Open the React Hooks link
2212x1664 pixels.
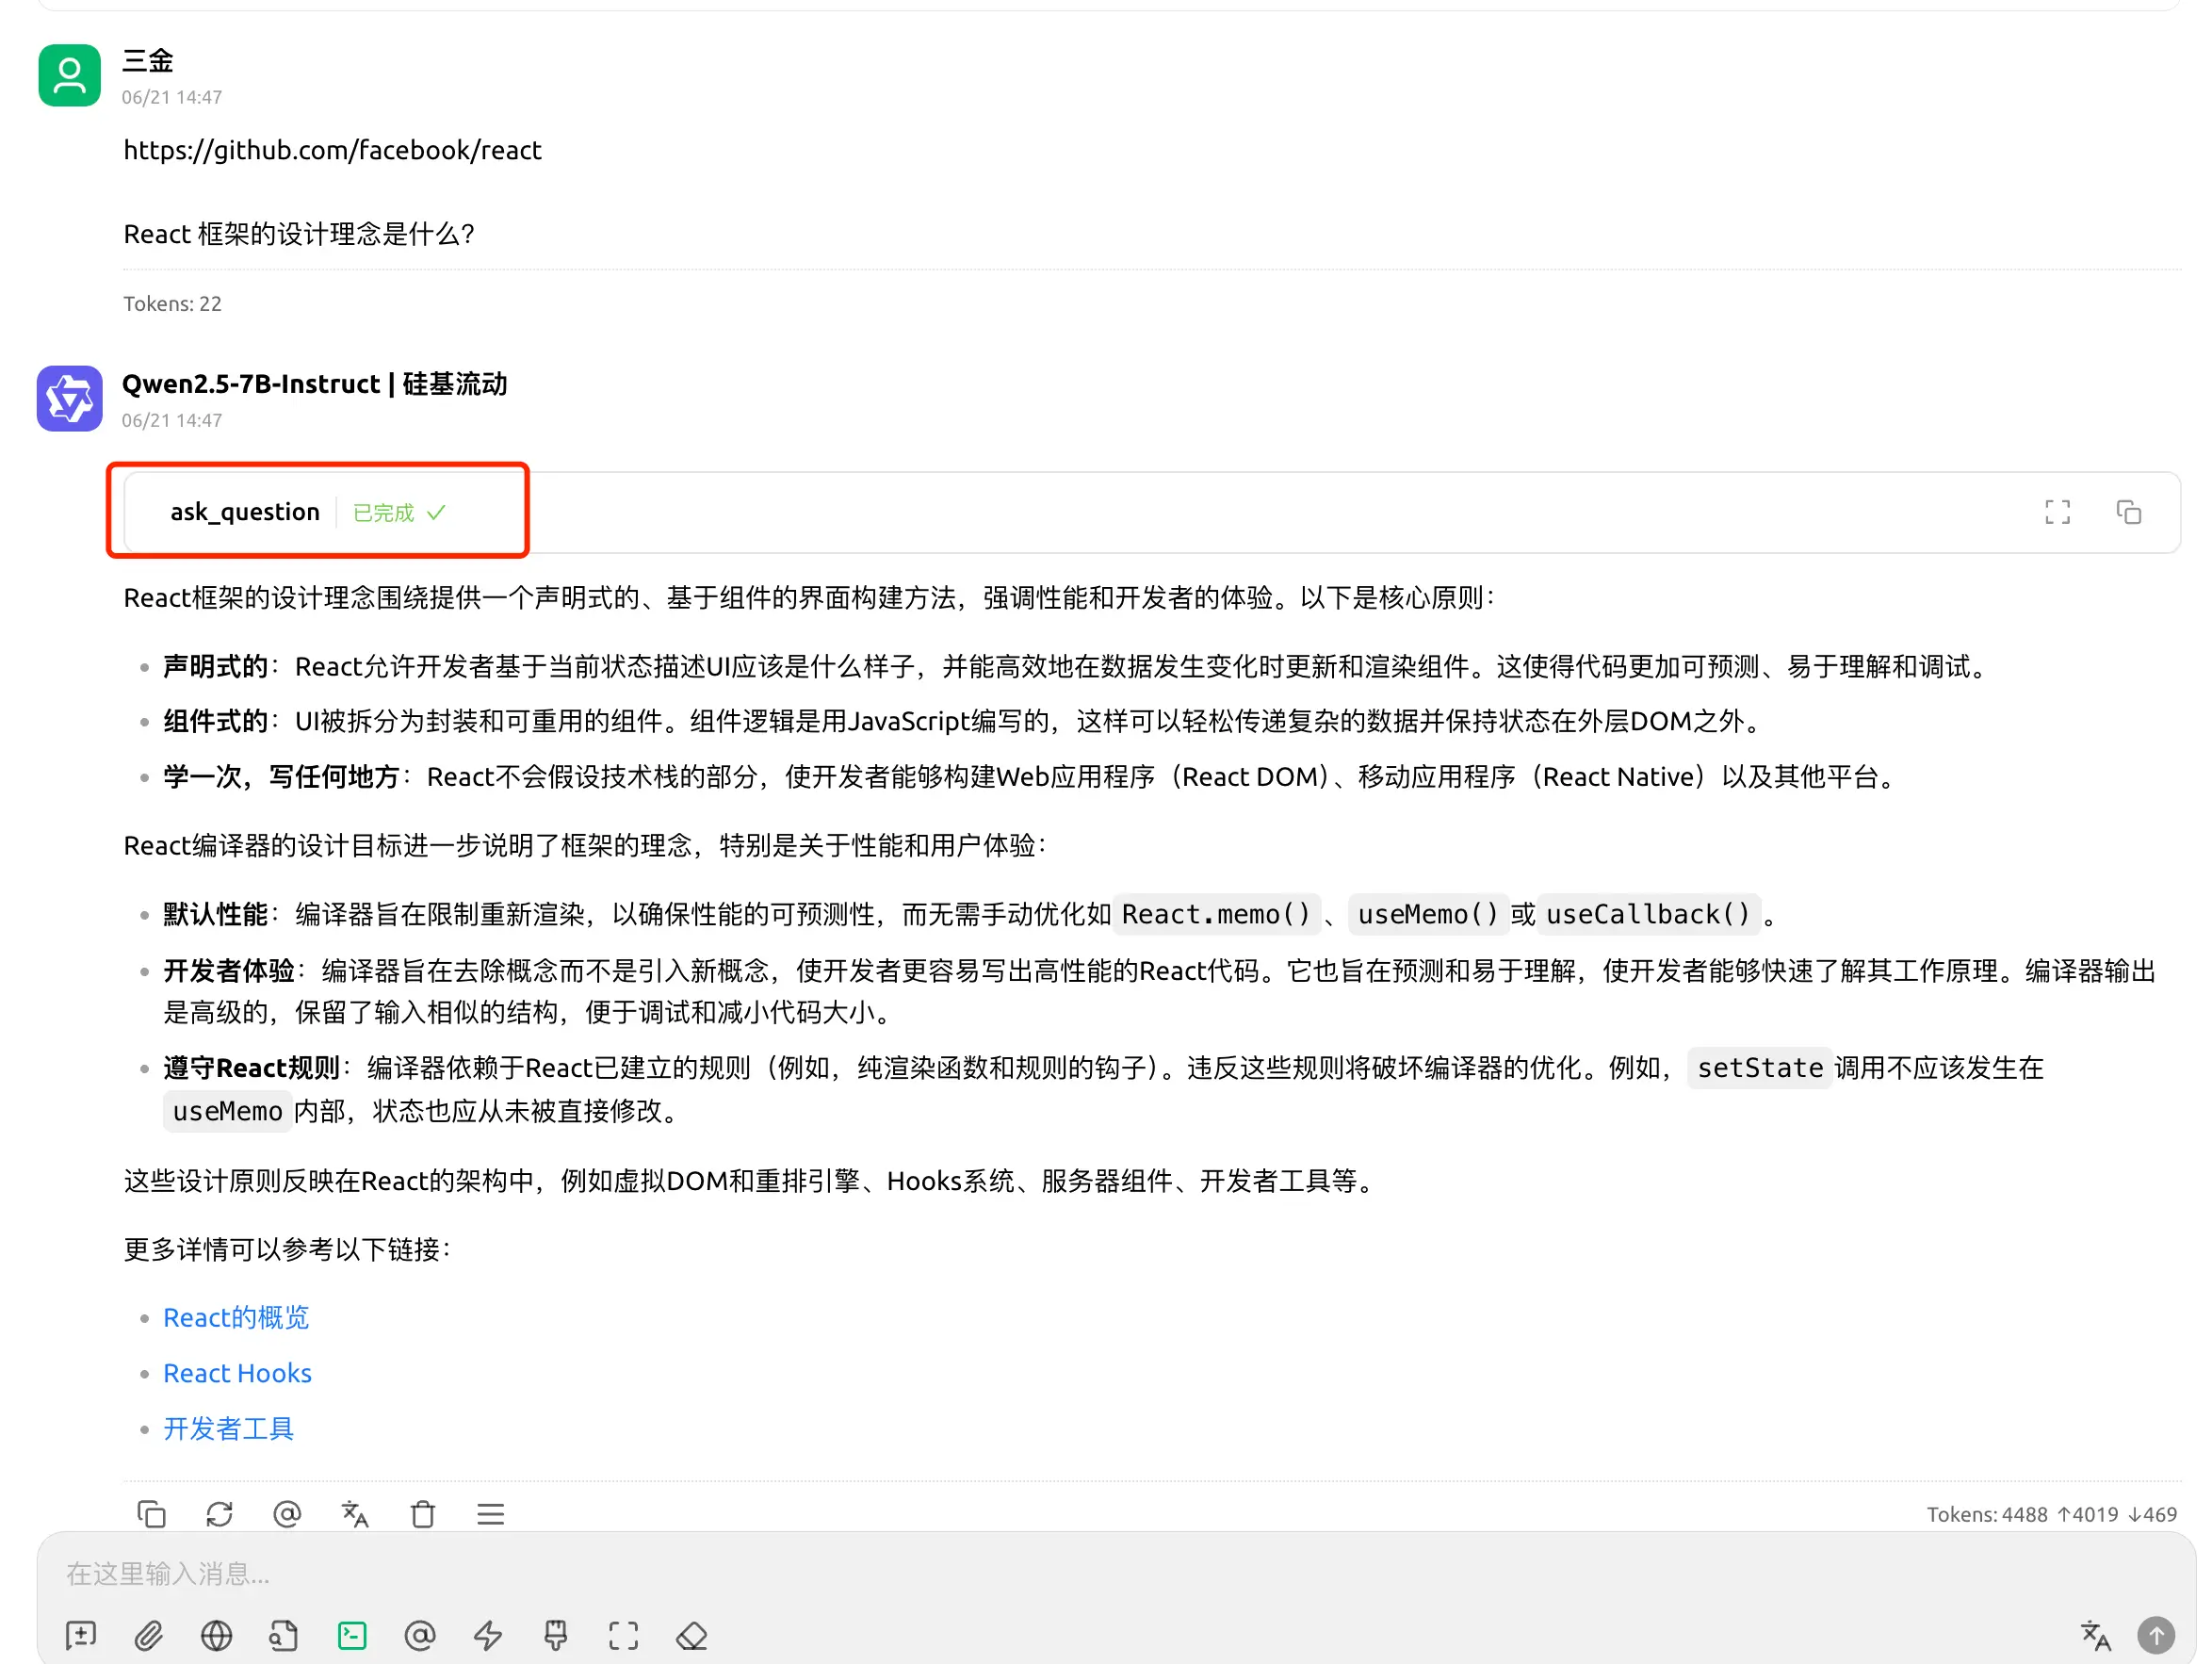tap(237, 1373)
